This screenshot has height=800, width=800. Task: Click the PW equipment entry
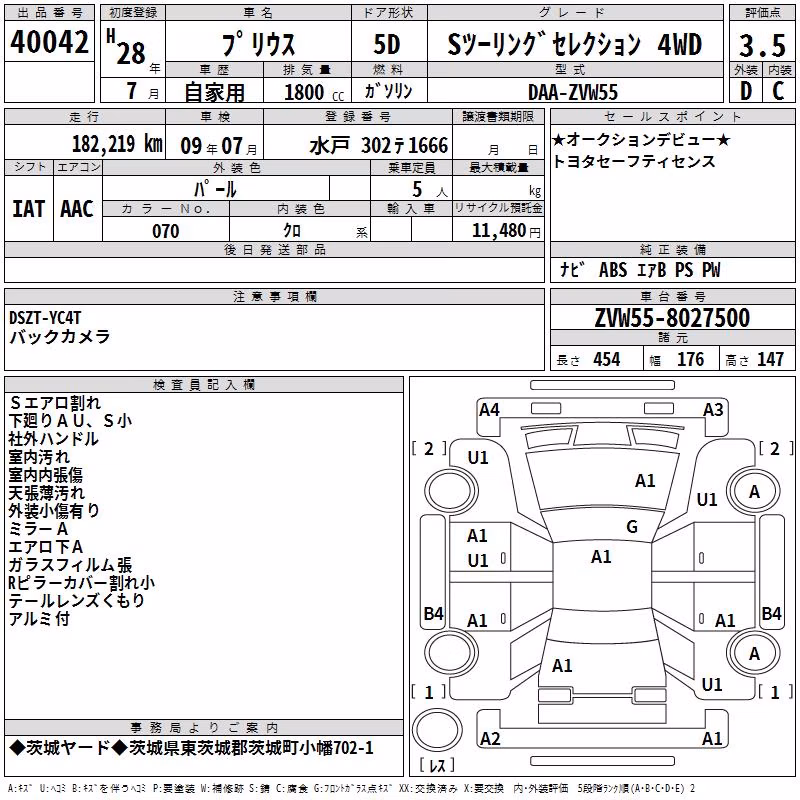(711, 270)
